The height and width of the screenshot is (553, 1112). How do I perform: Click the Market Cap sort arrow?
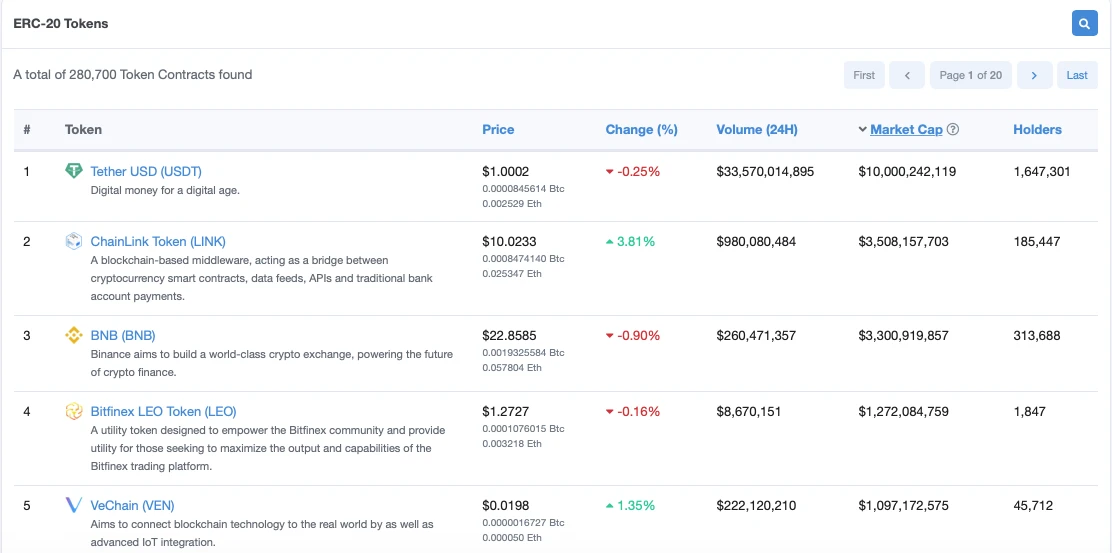862,130
